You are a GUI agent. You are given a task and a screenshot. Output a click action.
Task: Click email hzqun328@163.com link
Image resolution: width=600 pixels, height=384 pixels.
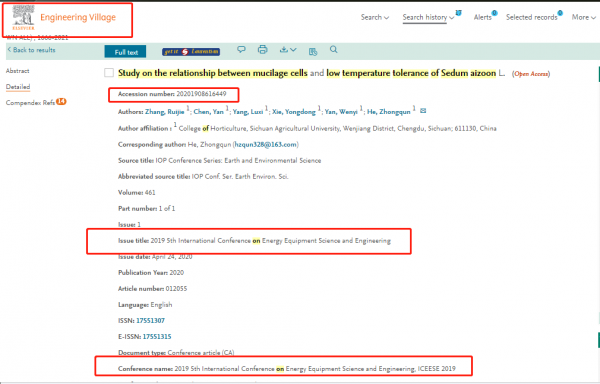point(266,144)
